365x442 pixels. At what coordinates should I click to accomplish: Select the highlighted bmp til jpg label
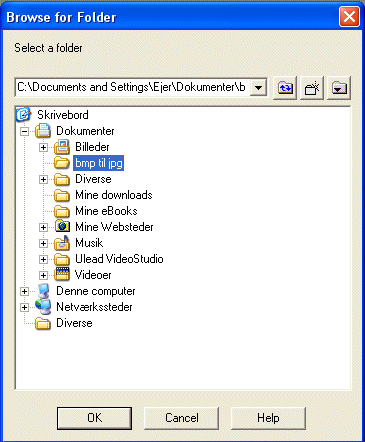pos(99,163)
